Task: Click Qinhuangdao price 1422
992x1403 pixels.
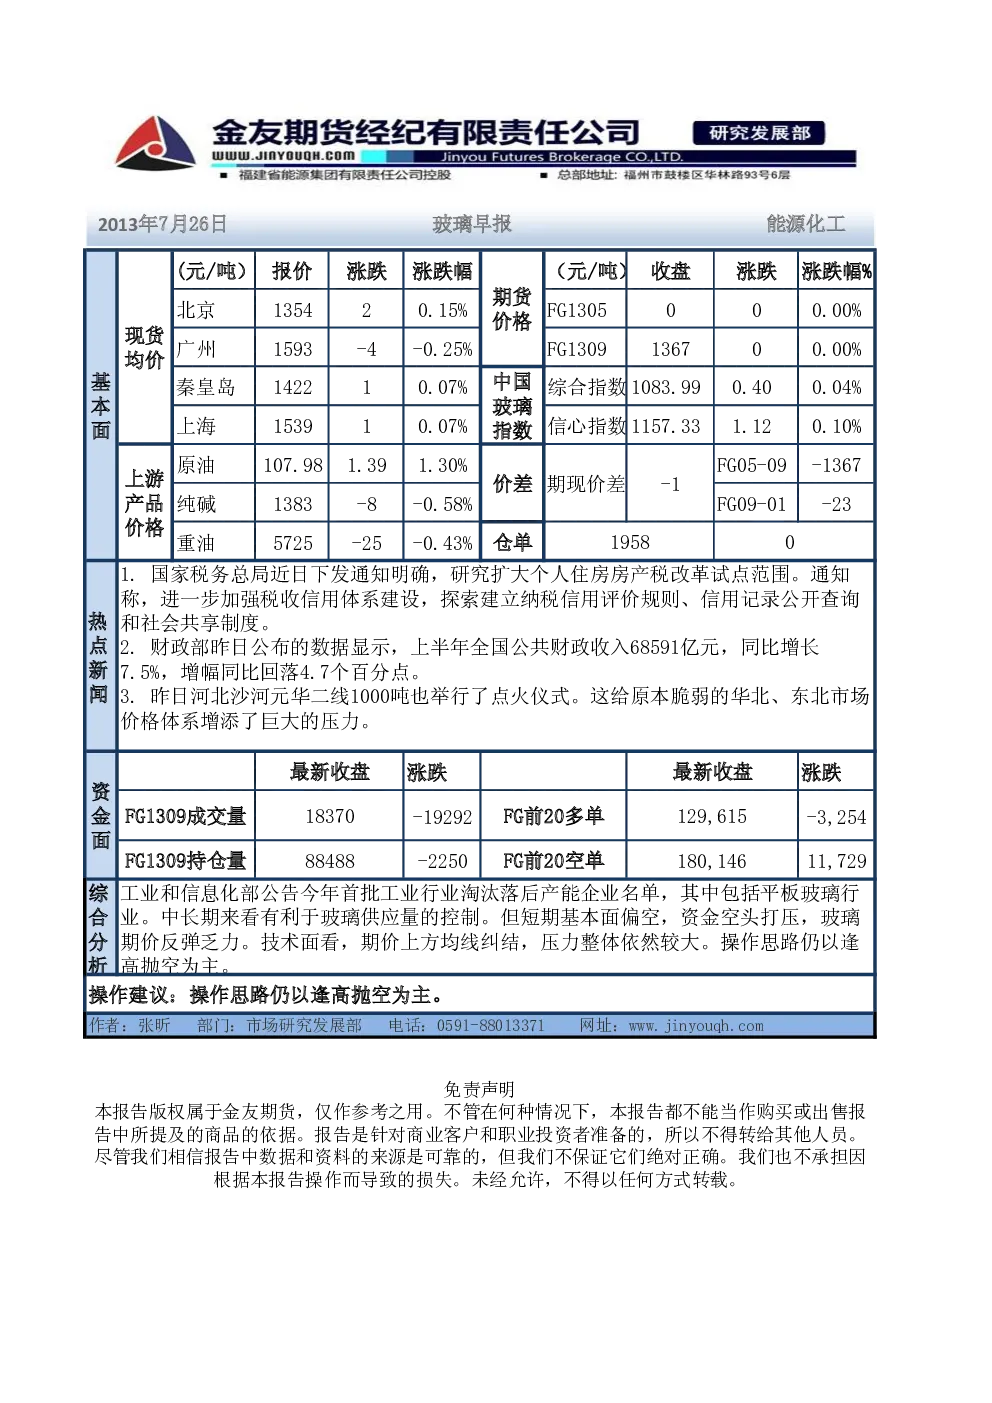Action: 293,387
